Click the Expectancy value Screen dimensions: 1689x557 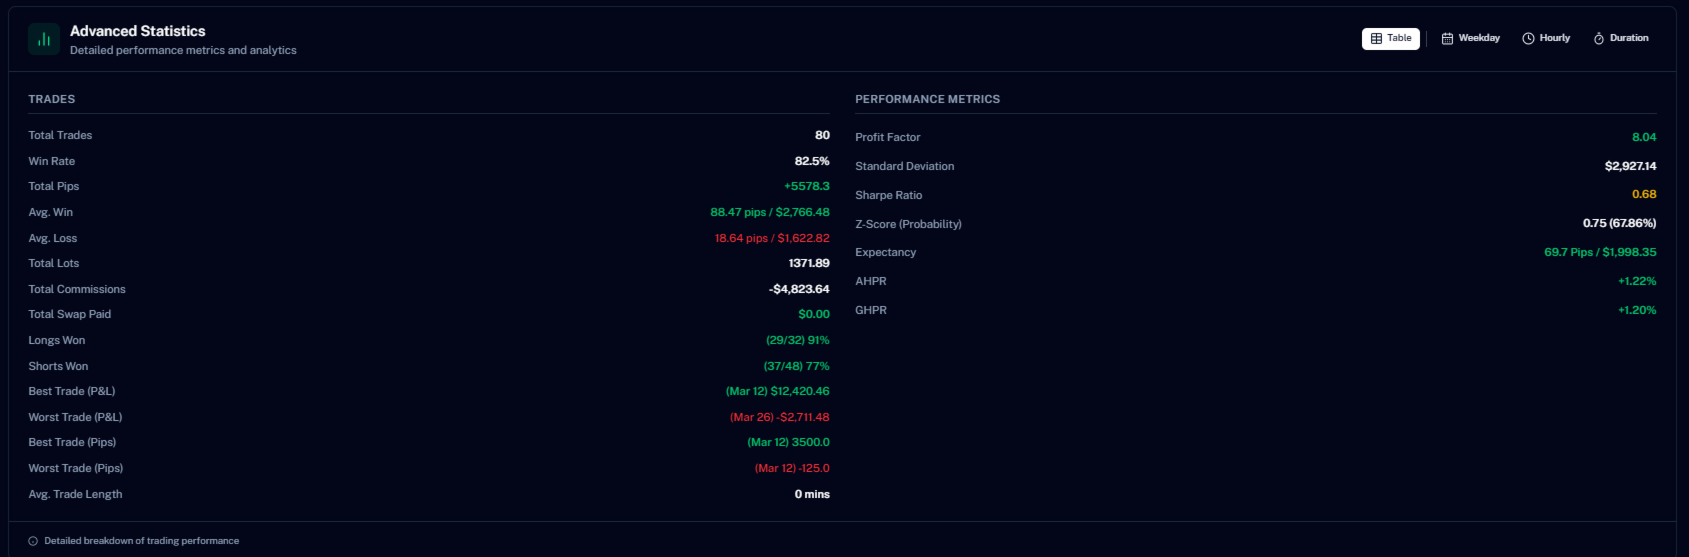coord(1600,252)
